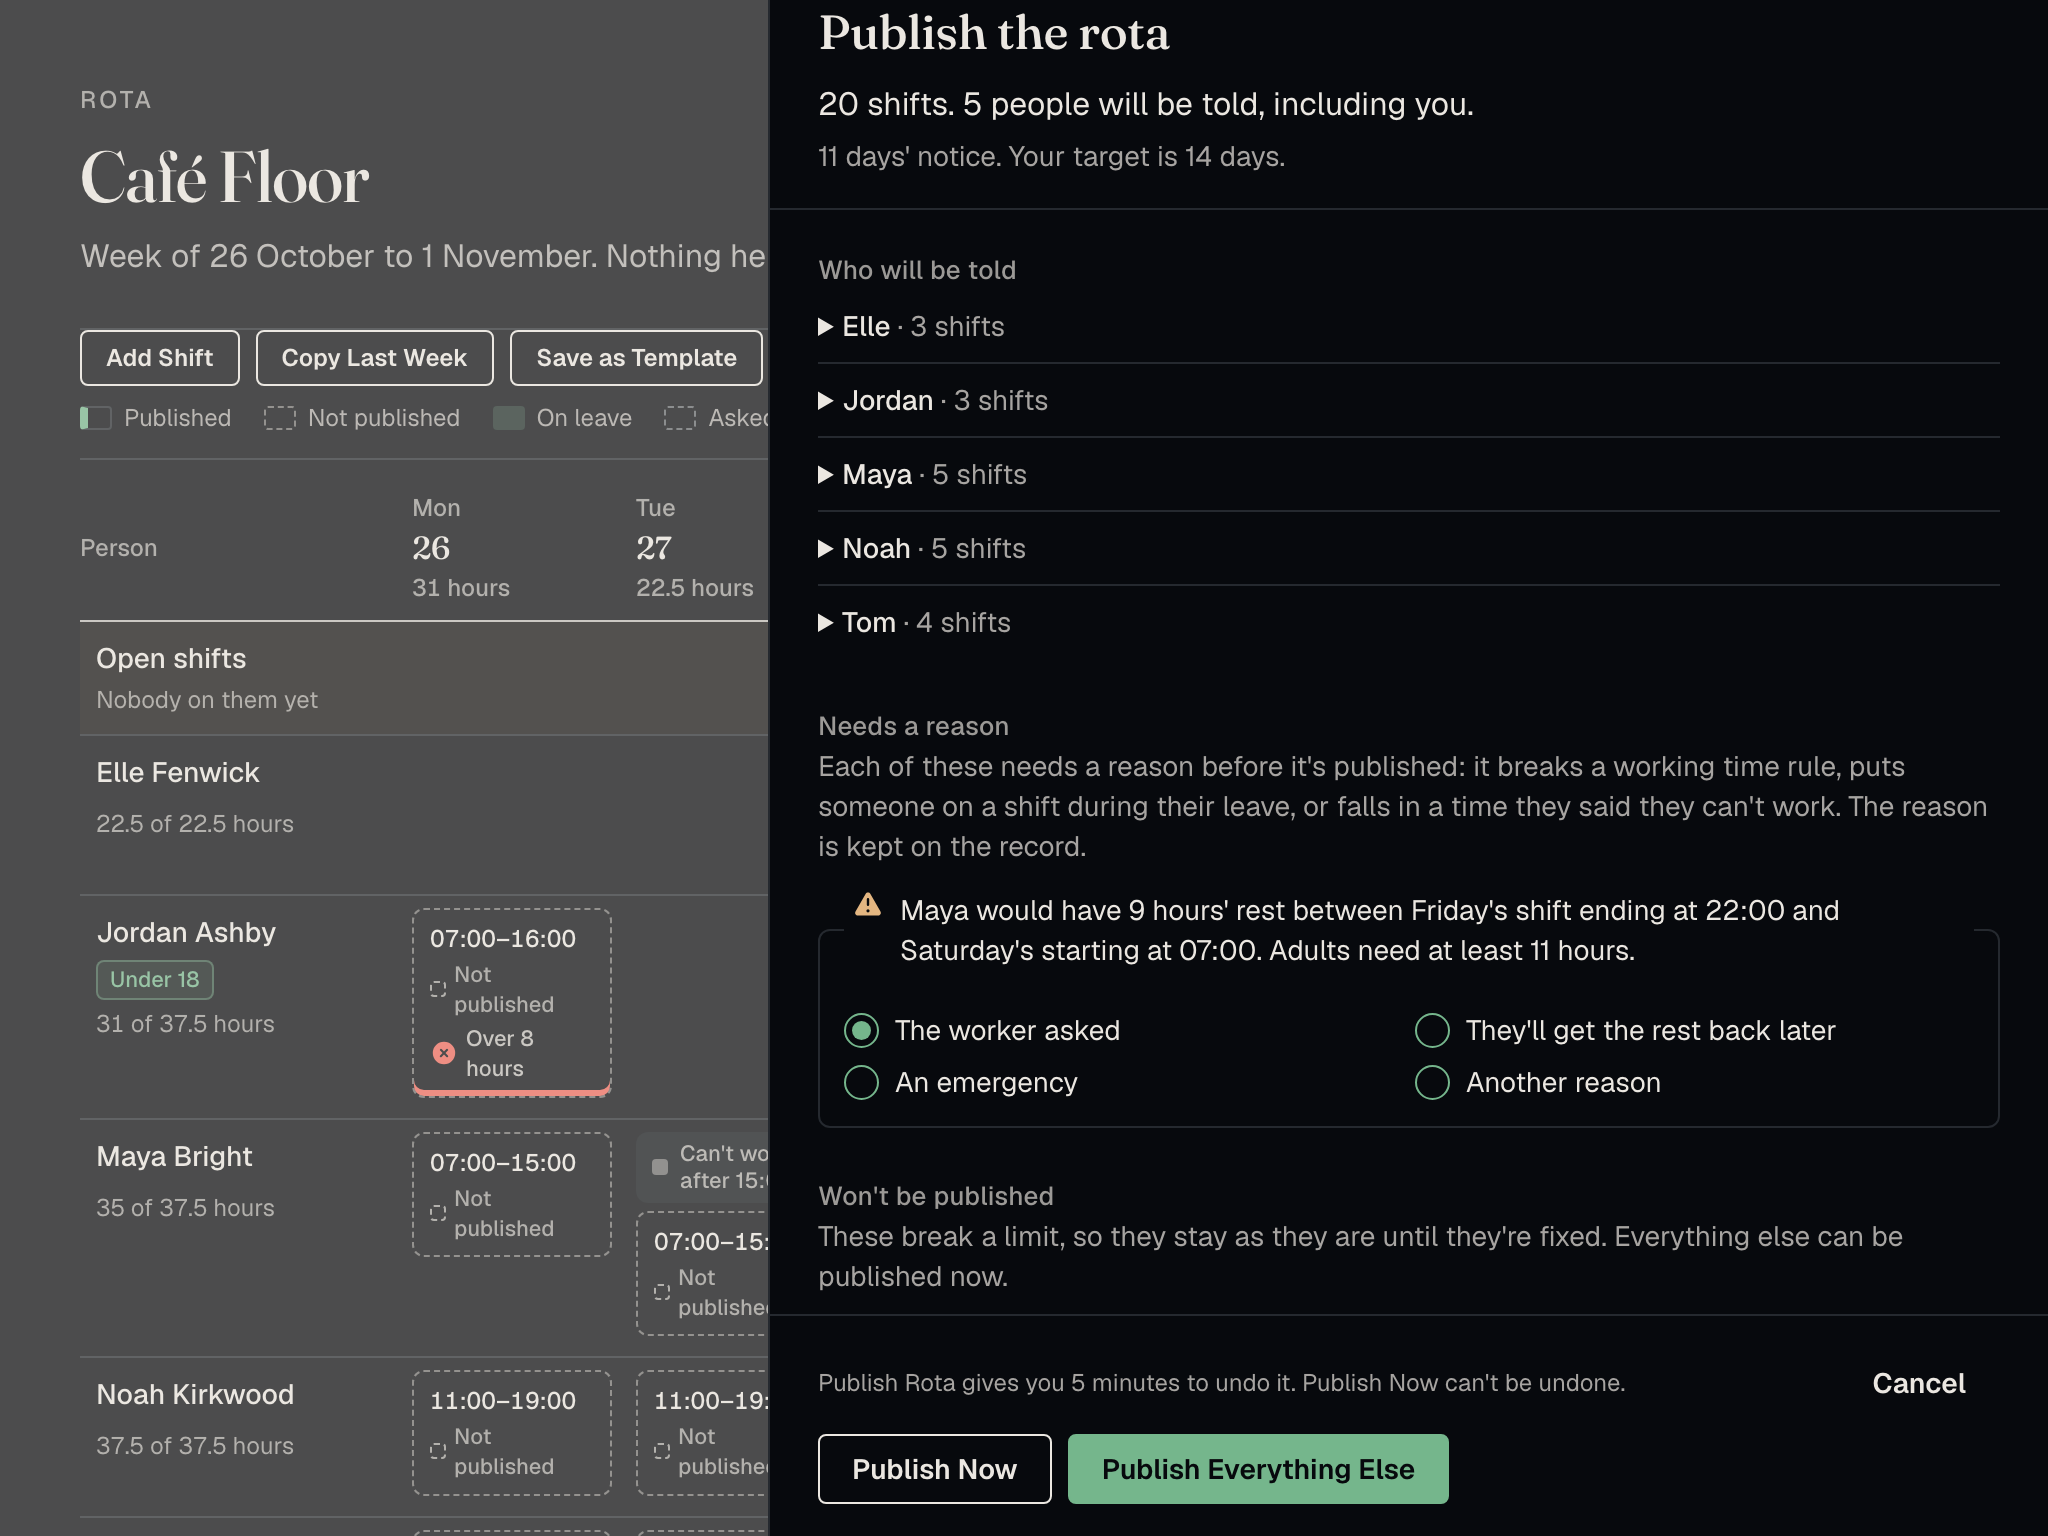Open Noah Kirkwood's Monday 11:00–19:00 shift
This screenshot has width=2048, height=1536.
(512, 1432)
